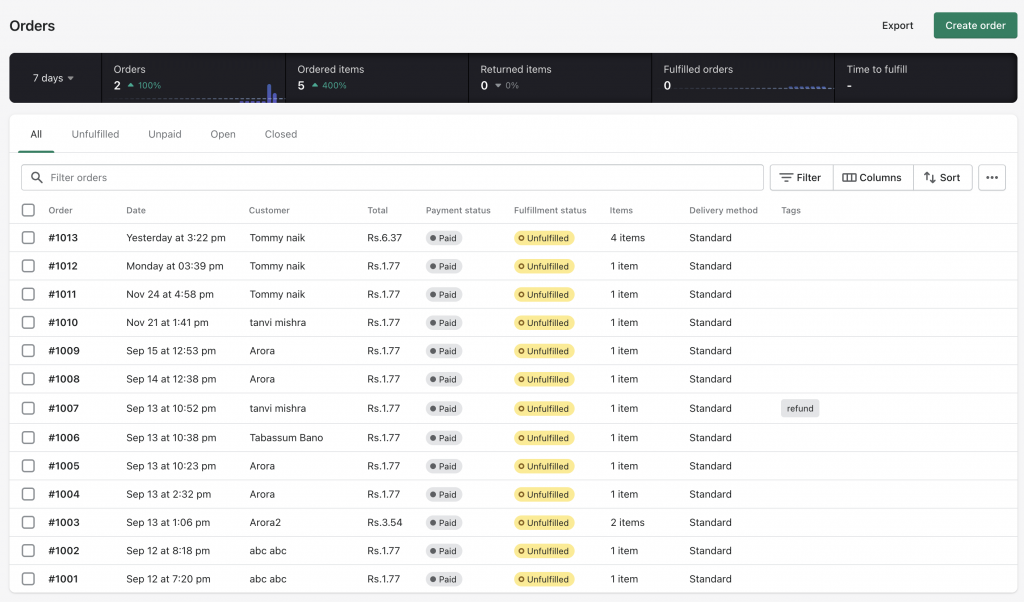The height and width of the screenshot is (602, 1024).
Task: Click the Unfulfilled badge on order #1012
Action: [543, 267]
